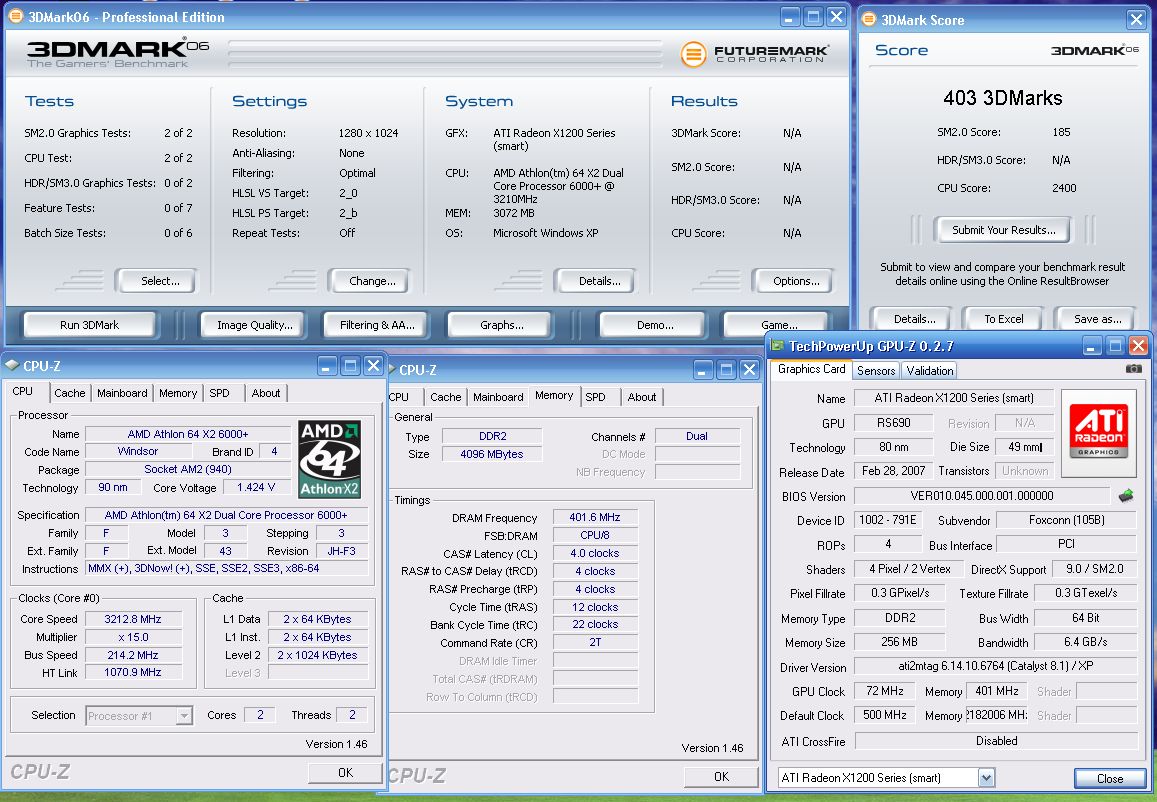Open the Memory tab in left CPU-Z window
Image resolution: width=1157 pixels, height=802 pixels.
[178, 393]
